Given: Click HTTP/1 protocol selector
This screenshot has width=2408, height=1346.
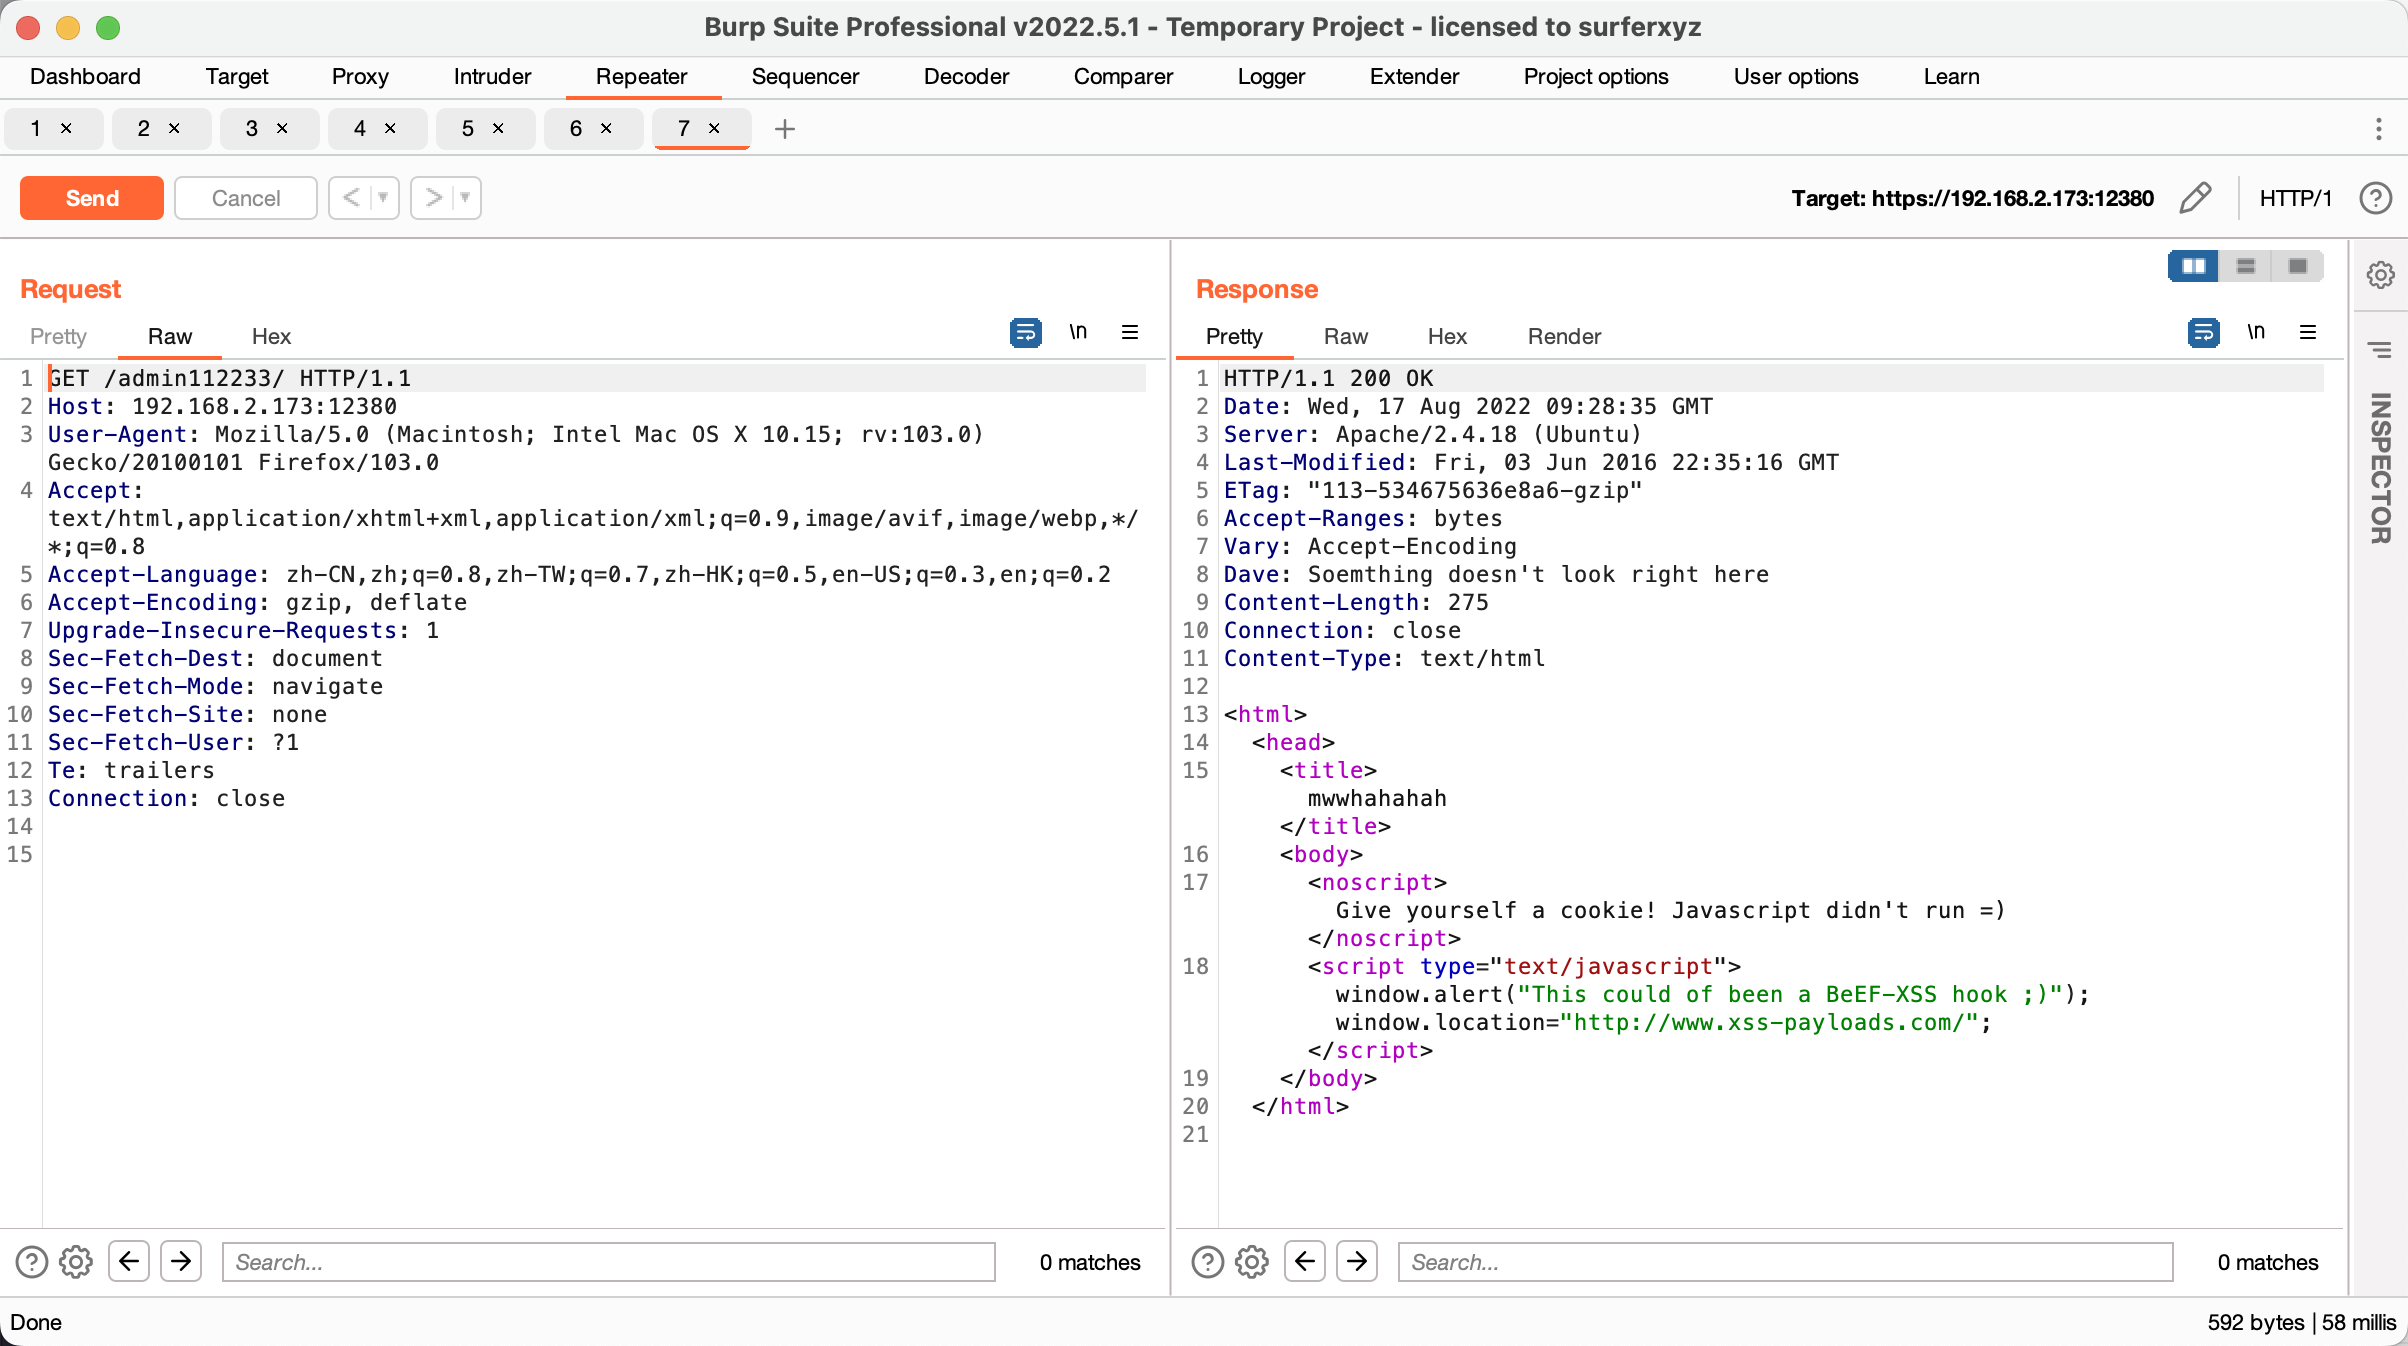Looking at the screenshot, I should tap(2295, 198).
